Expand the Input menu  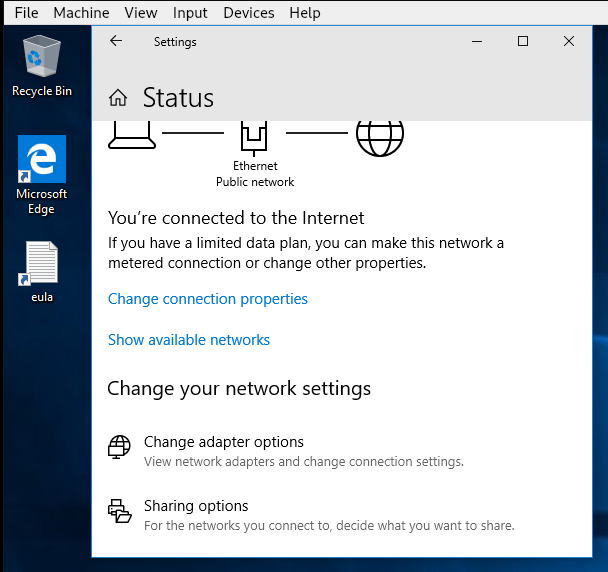point(190,13)
